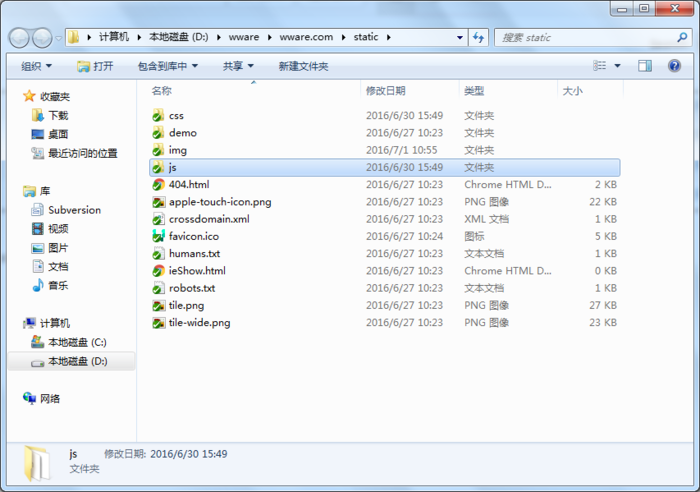Click the 计算机 breadcrumb segment
The image size is (700, 492).
pyautogui.click(x=114, y=37)
